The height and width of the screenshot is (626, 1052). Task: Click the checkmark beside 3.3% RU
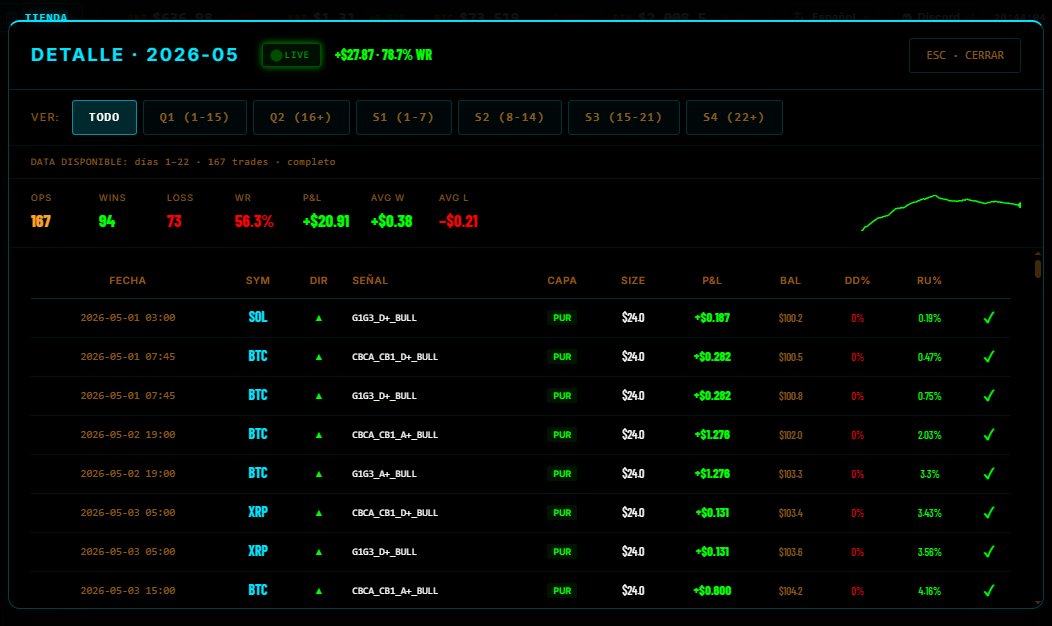pyautogui.click(x=989, y=473)
